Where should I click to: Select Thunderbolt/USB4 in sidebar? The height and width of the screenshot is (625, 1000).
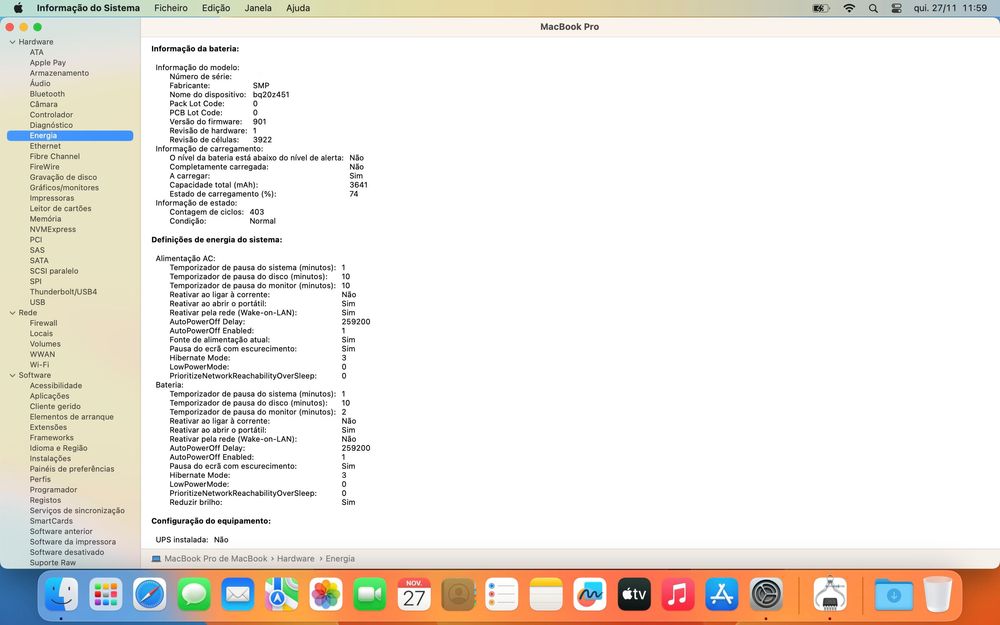tap(63, 292)
